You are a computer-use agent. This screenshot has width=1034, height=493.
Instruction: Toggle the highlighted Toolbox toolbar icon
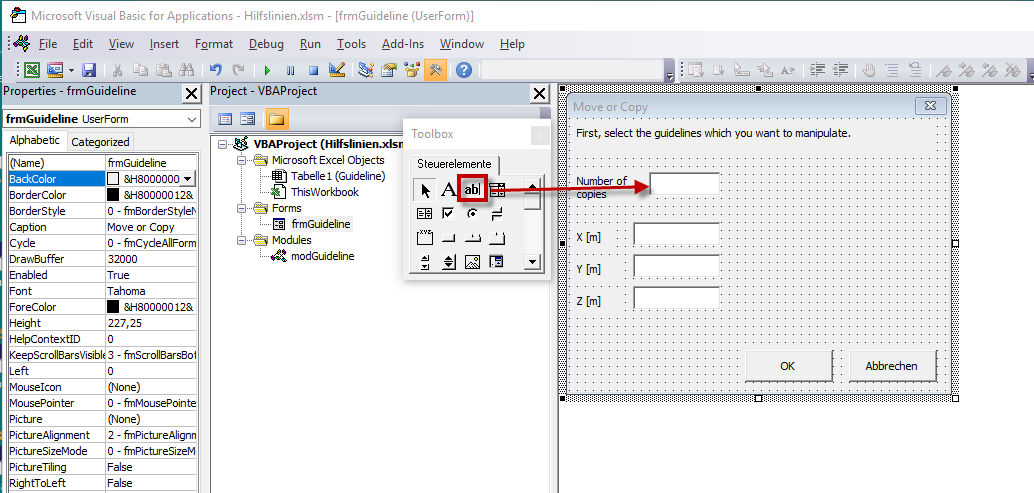(435, 69)
